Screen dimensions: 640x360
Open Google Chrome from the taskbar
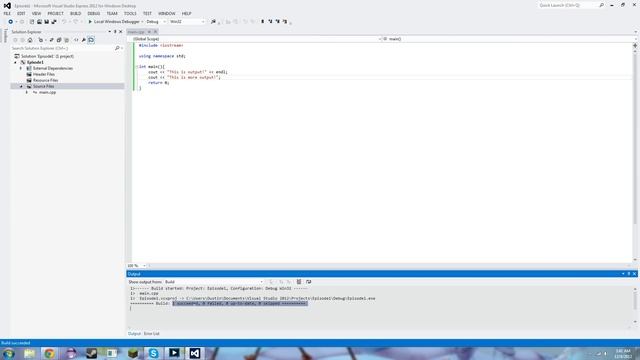coord(49,353)
